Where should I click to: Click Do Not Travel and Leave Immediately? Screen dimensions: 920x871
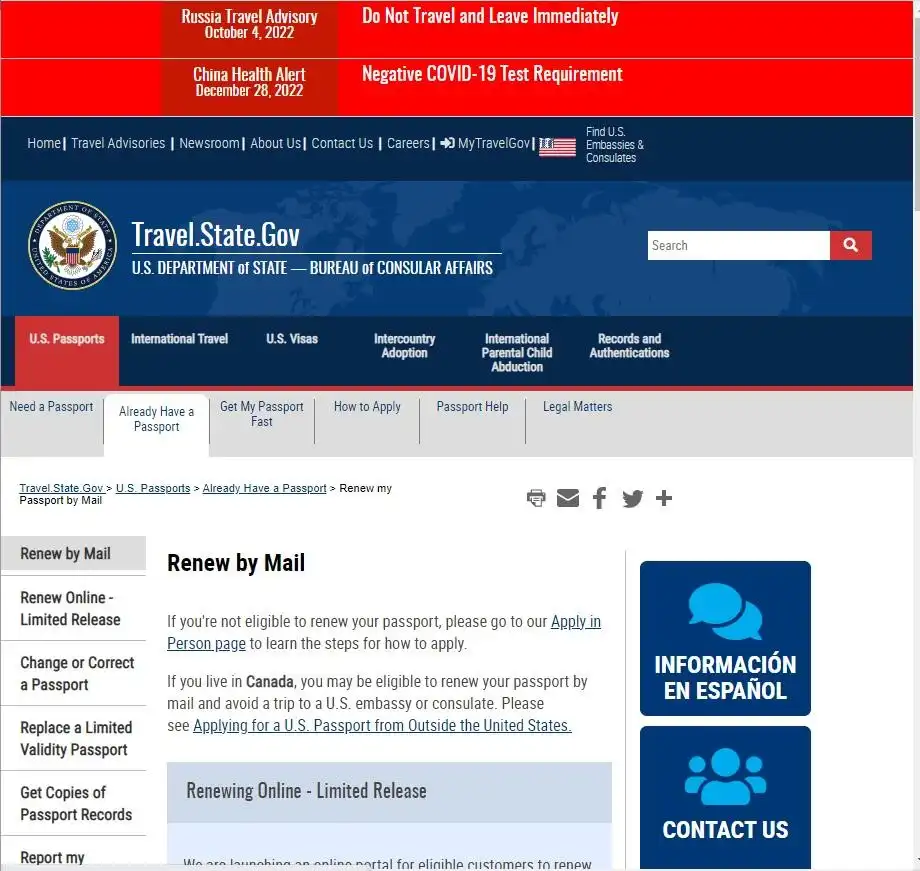490,16
